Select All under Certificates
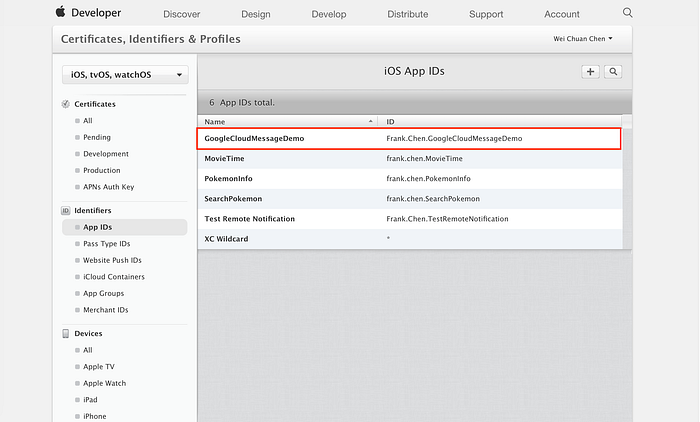This screenshot has height=422, width=700. [x=88, y=121]
